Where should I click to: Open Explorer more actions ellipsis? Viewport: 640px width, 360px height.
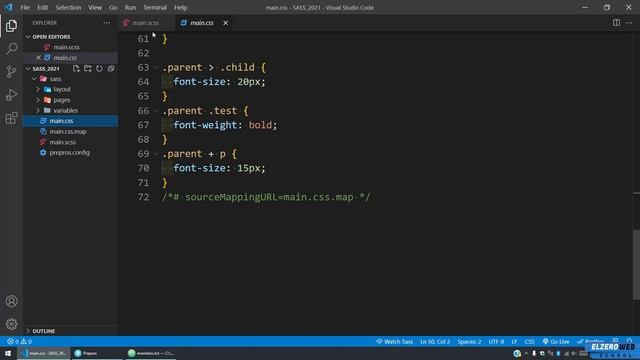click(107, 23)
